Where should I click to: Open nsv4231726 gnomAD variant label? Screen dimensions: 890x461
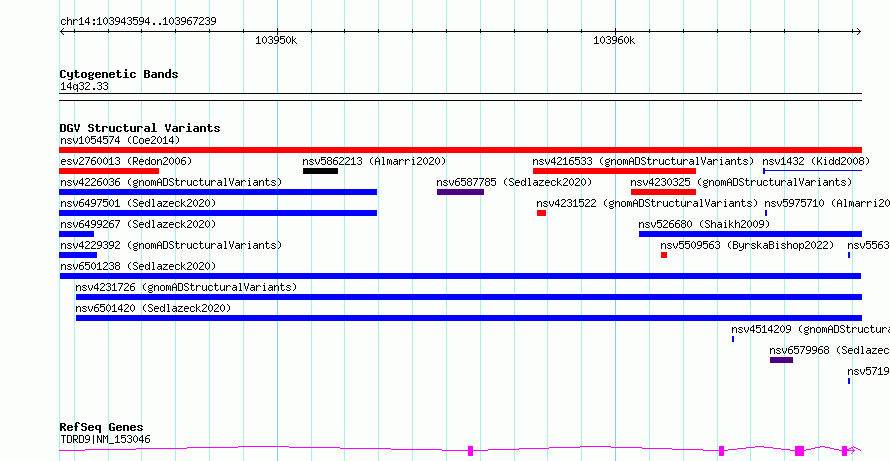(x=186, y=287)
